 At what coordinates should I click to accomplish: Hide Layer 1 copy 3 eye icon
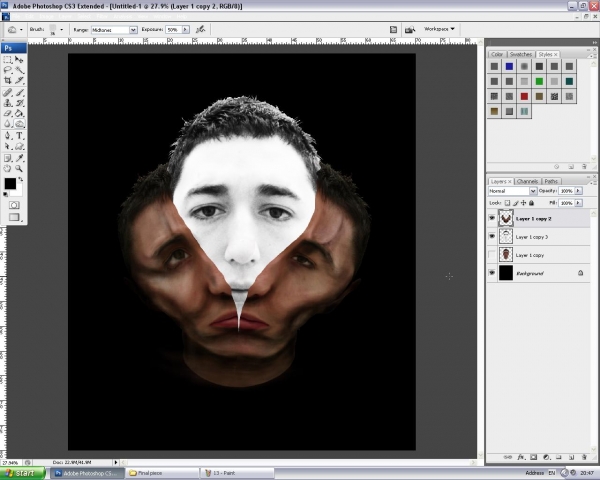tap(492, 237)
